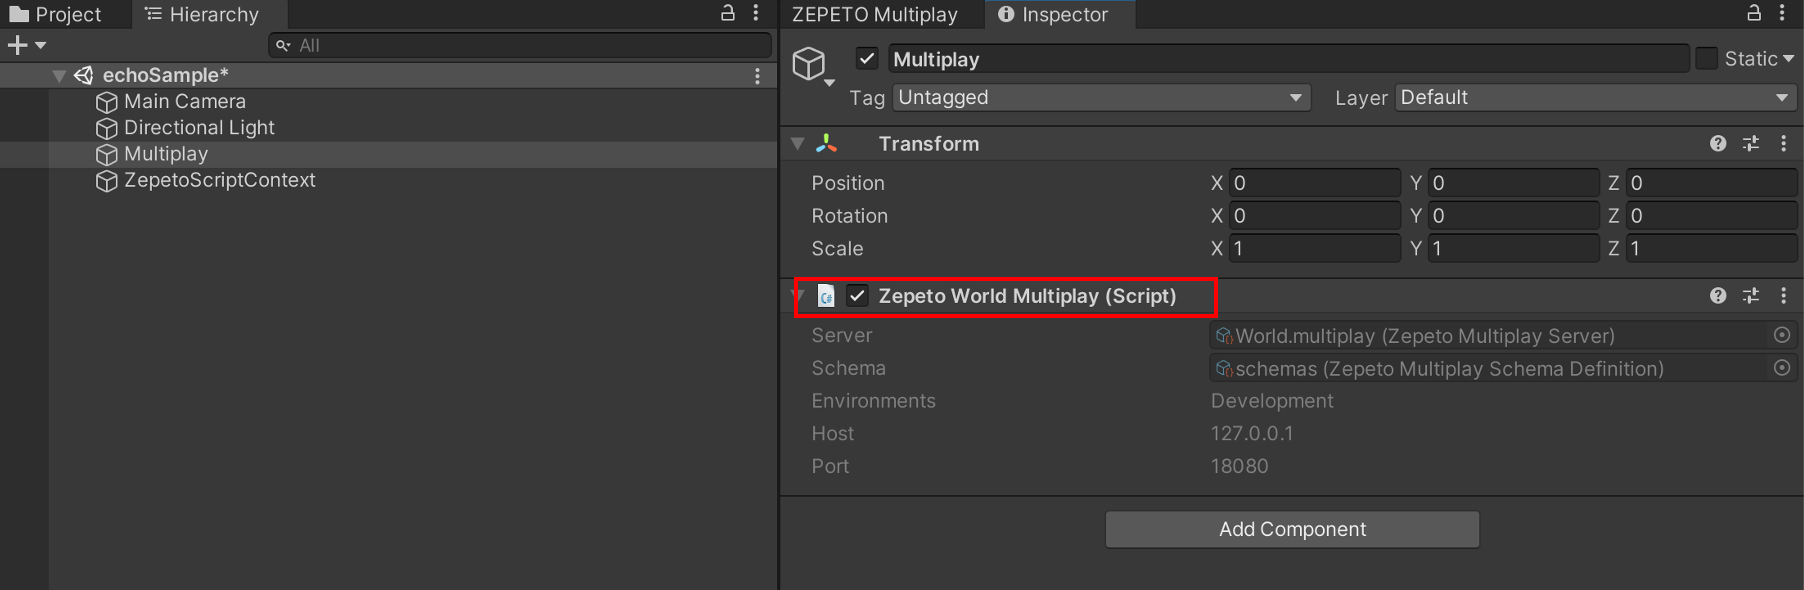Open the Layer dropdown showing Default
1804x590 pixels.
coord(1594,98)
